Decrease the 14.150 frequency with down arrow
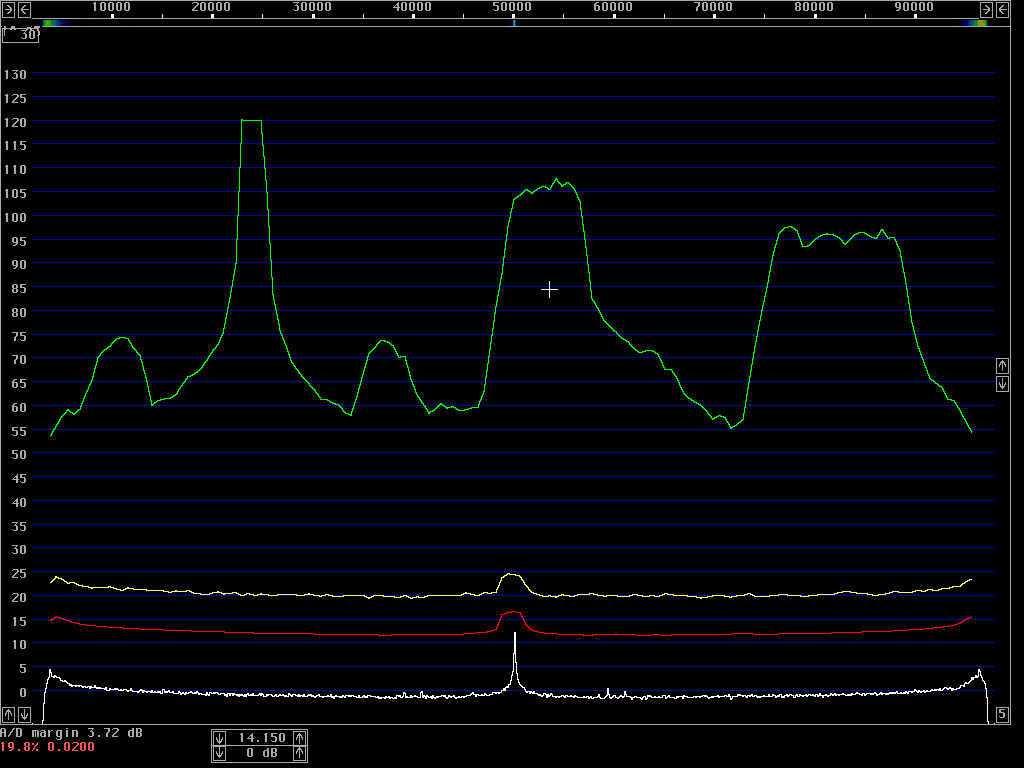Image resolution: width=1024 pixels, height=768 pixels. pyautogui.click(x=219, y=738)
